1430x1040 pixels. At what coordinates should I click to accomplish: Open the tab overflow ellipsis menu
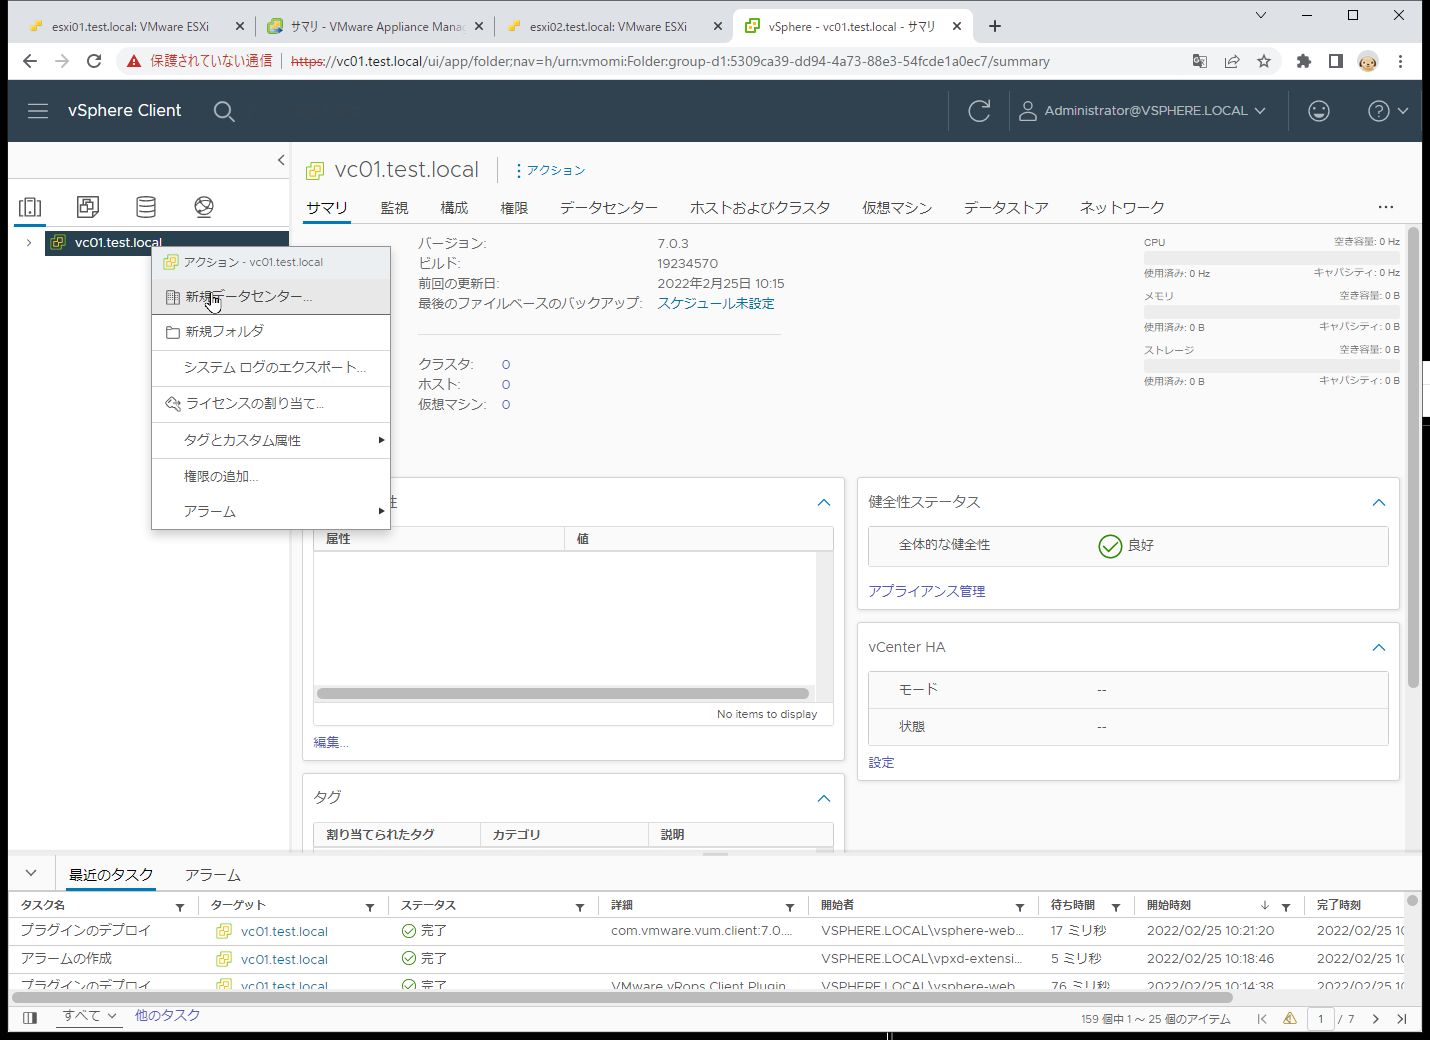(1385, 207)
